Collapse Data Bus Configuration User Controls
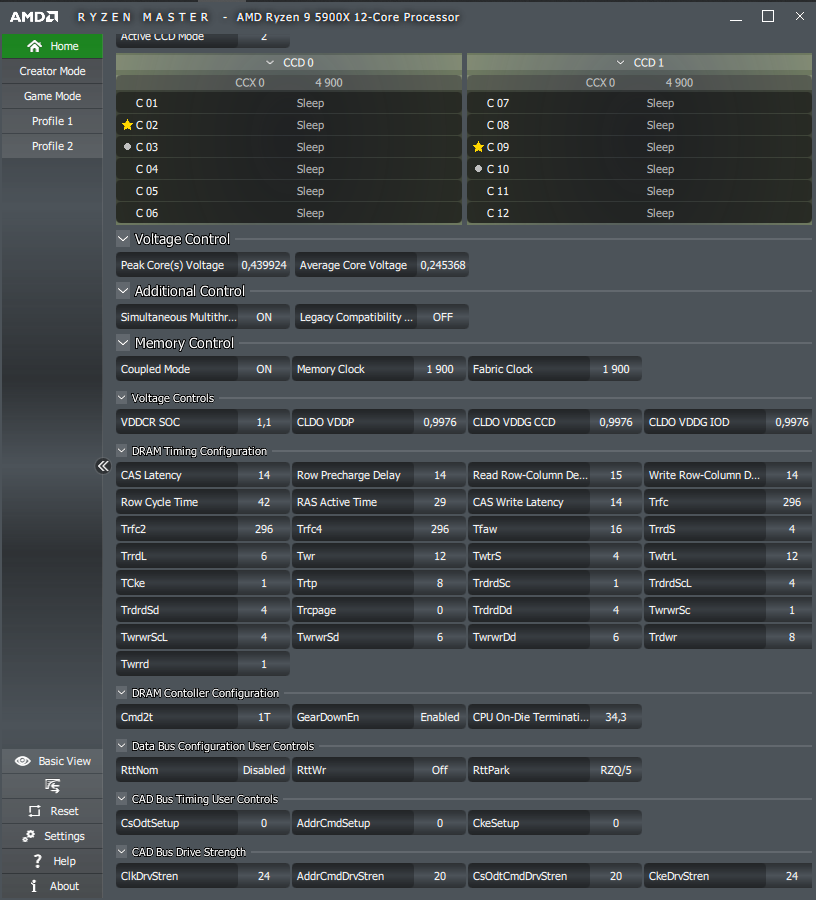 click(x=121, y=746)
